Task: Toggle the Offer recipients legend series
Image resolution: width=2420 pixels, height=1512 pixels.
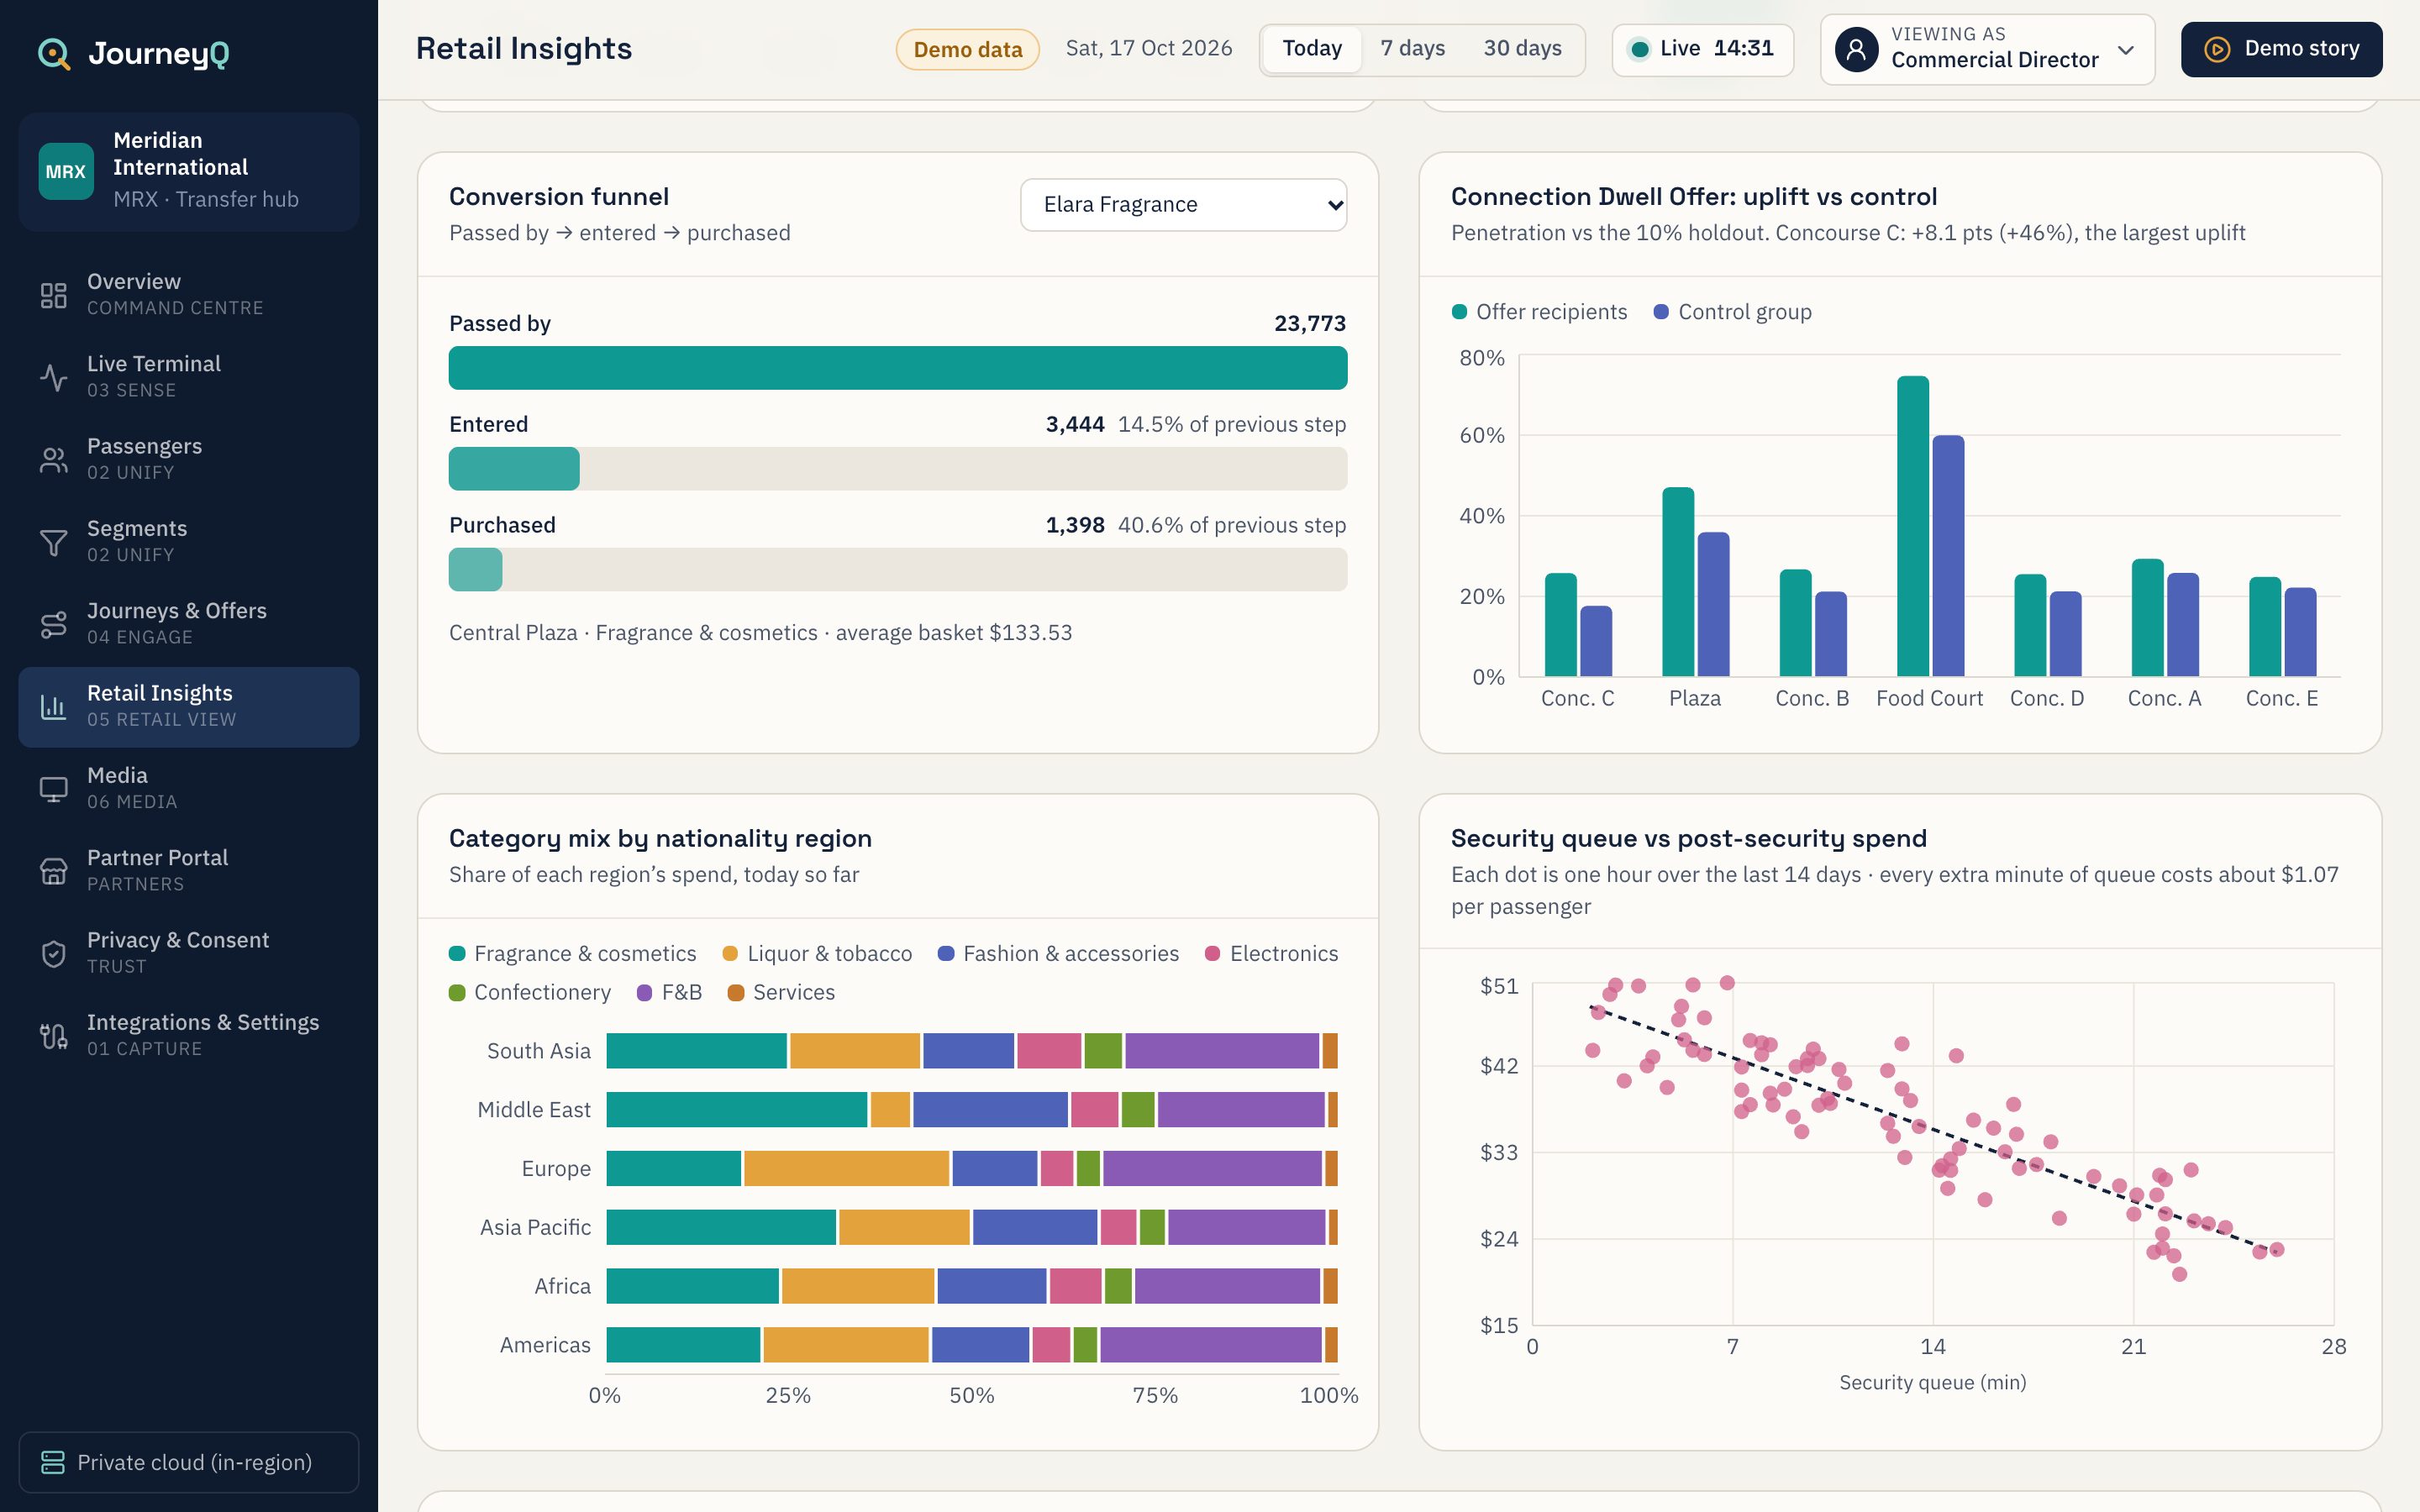Action: click(x=1539, y=312)
